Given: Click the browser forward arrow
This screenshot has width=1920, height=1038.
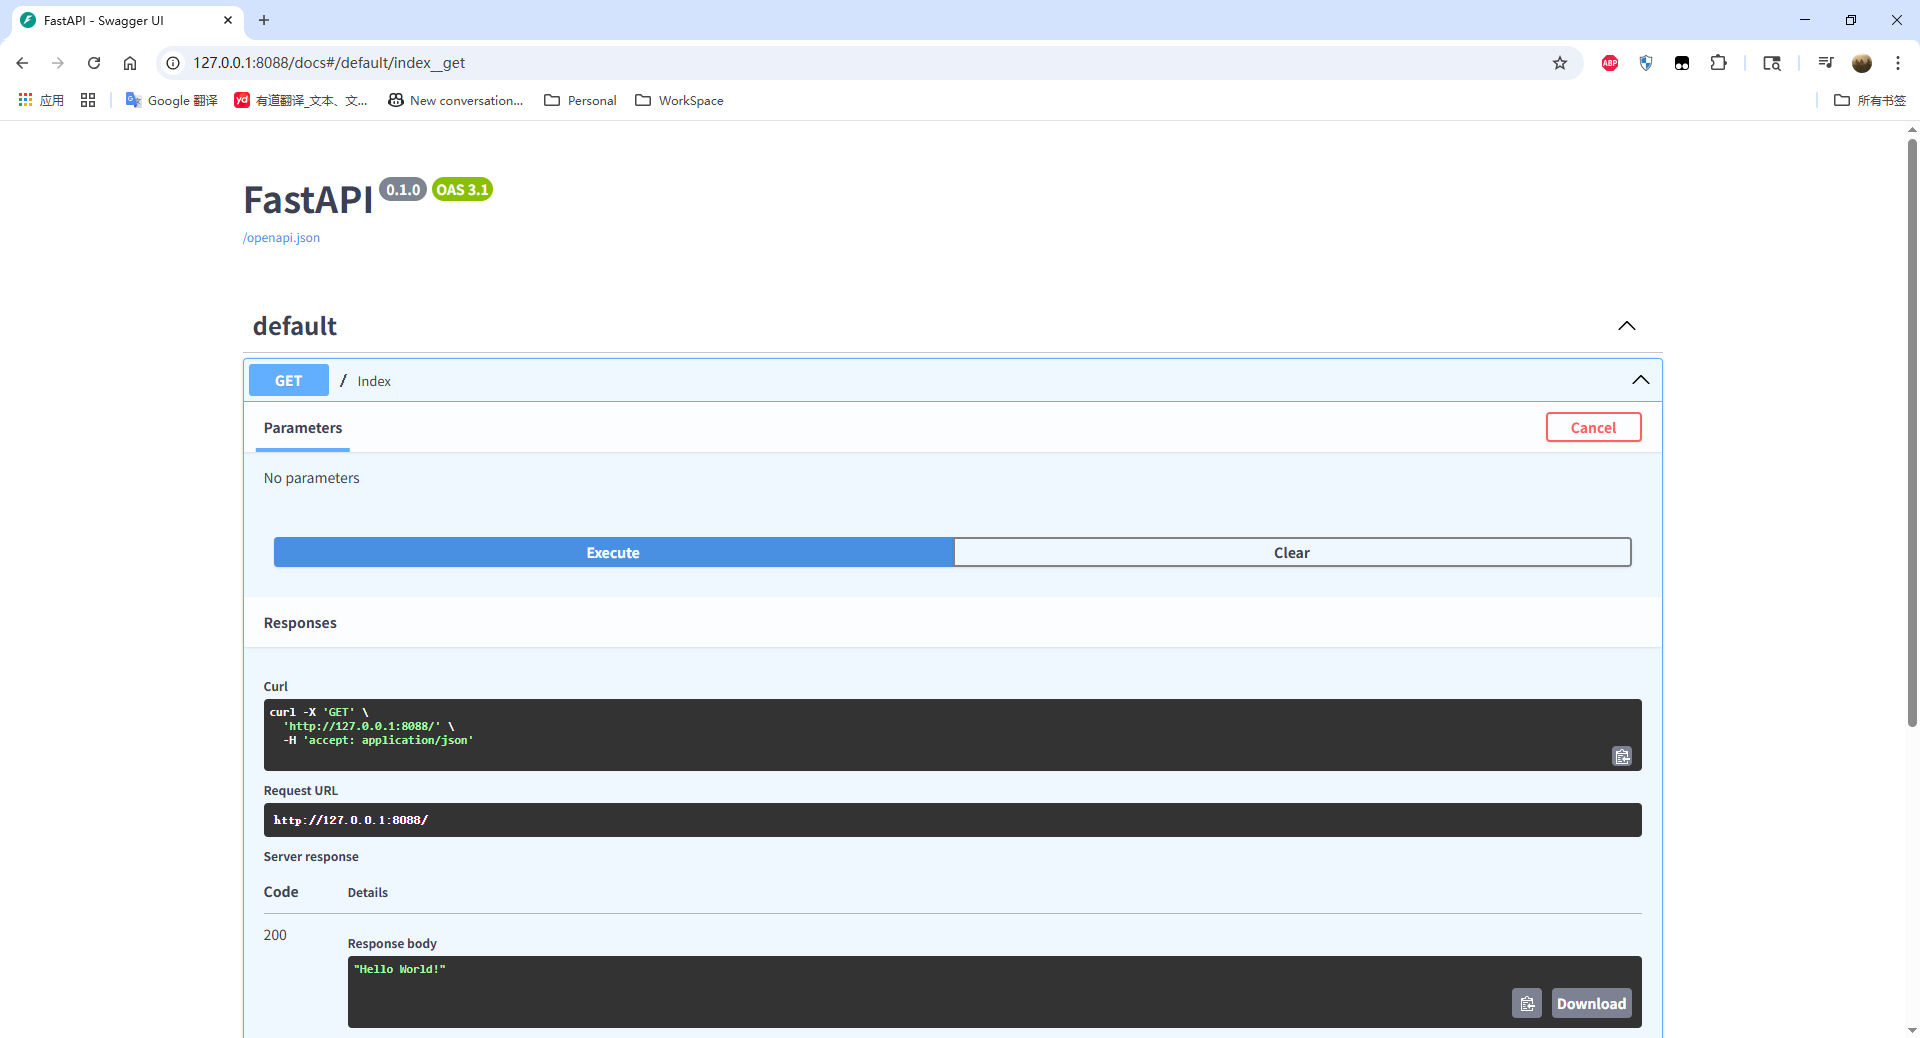Looking at the screenshot, I should [x=58, y=63].
